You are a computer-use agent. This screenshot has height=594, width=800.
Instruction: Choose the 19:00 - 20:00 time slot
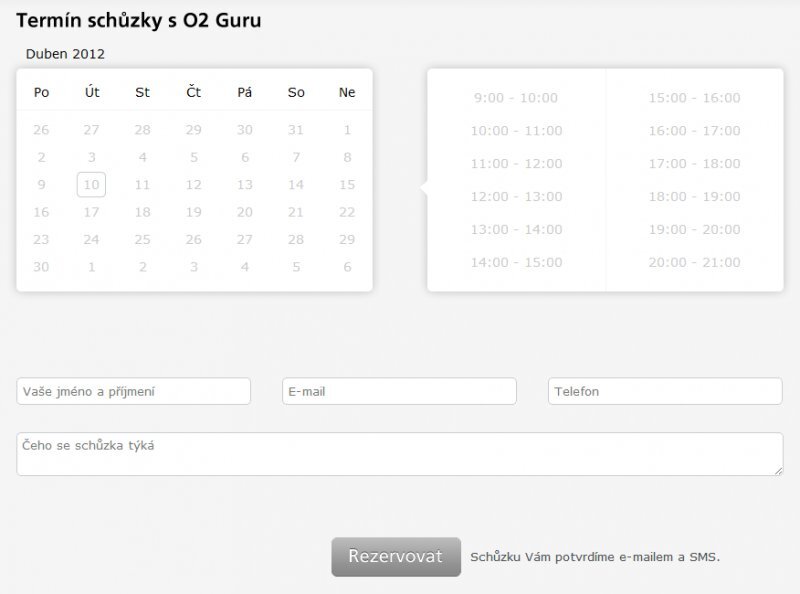pyautogui.click(x=694, y=230)
